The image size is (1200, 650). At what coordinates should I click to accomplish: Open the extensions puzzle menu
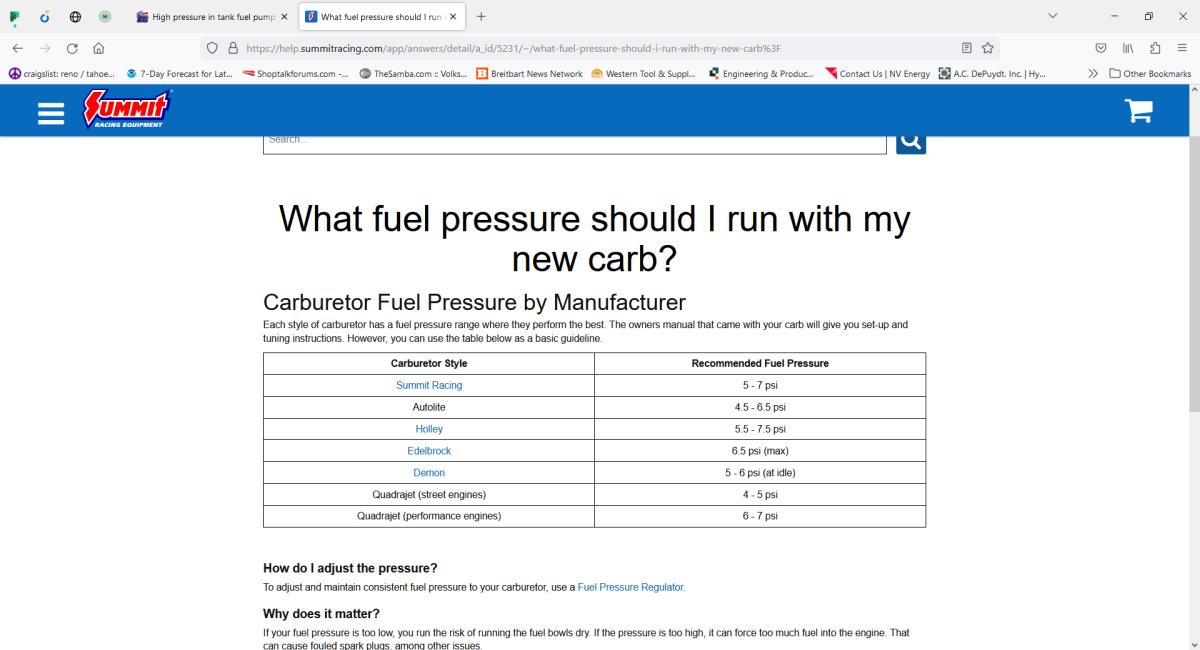click(1155, 48)
